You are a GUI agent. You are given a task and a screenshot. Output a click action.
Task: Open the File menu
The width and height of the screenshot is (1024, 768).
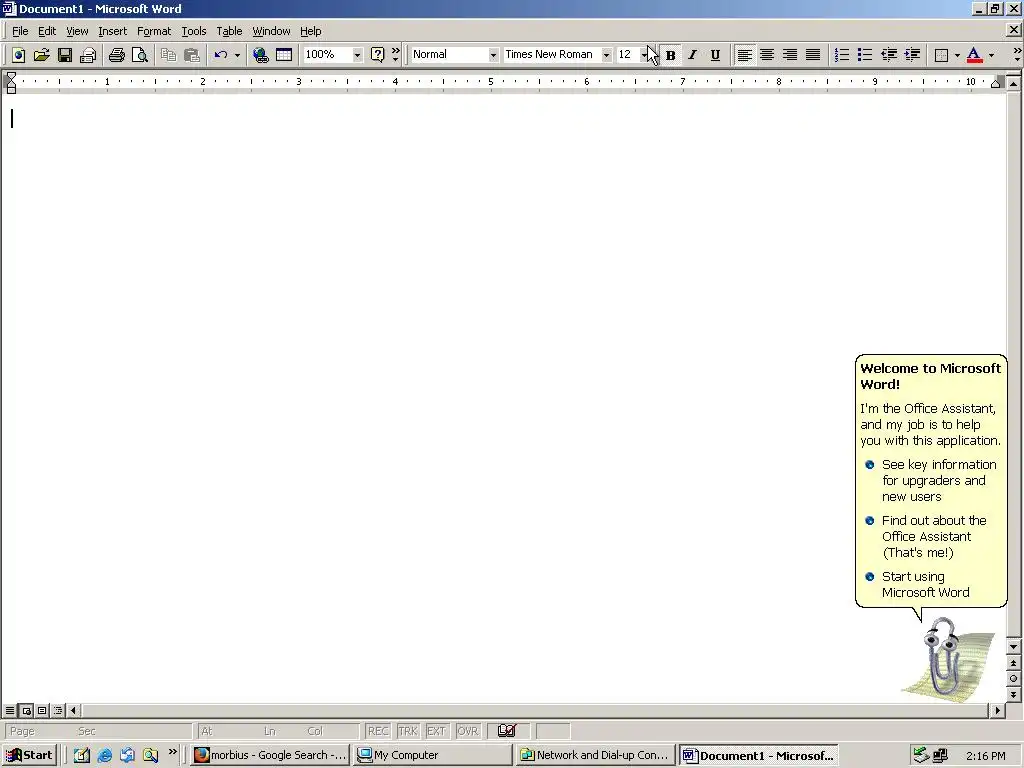coord(20,31)
